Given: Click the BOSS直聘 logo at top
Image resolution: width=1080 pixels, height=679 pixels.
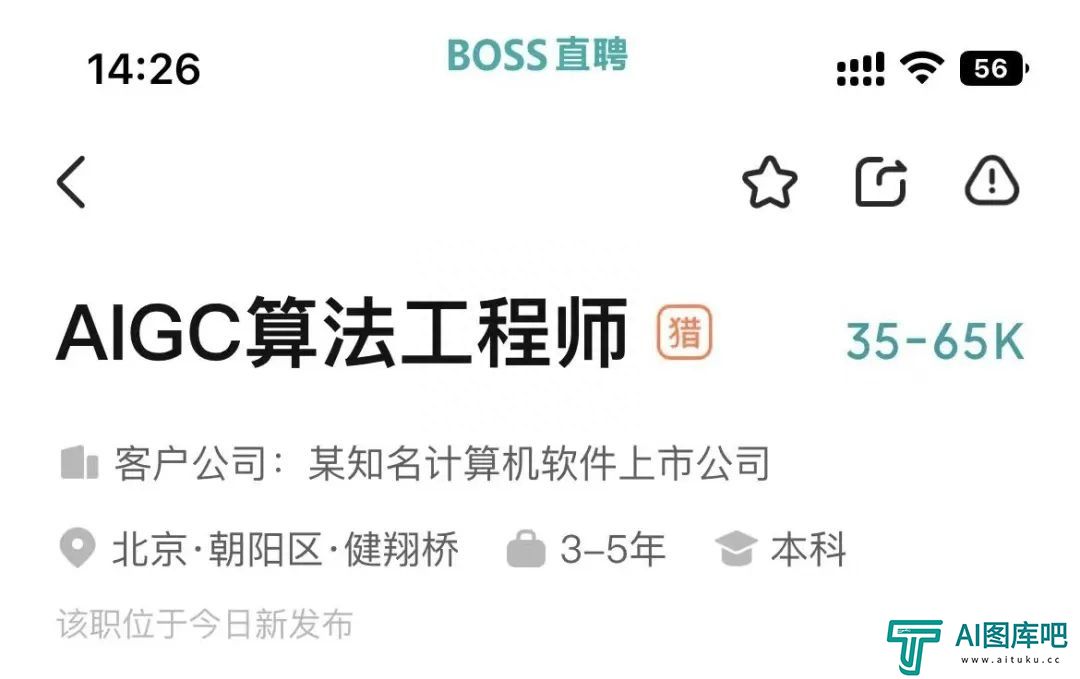Looking at the screenshot, I should coord(537,54).
